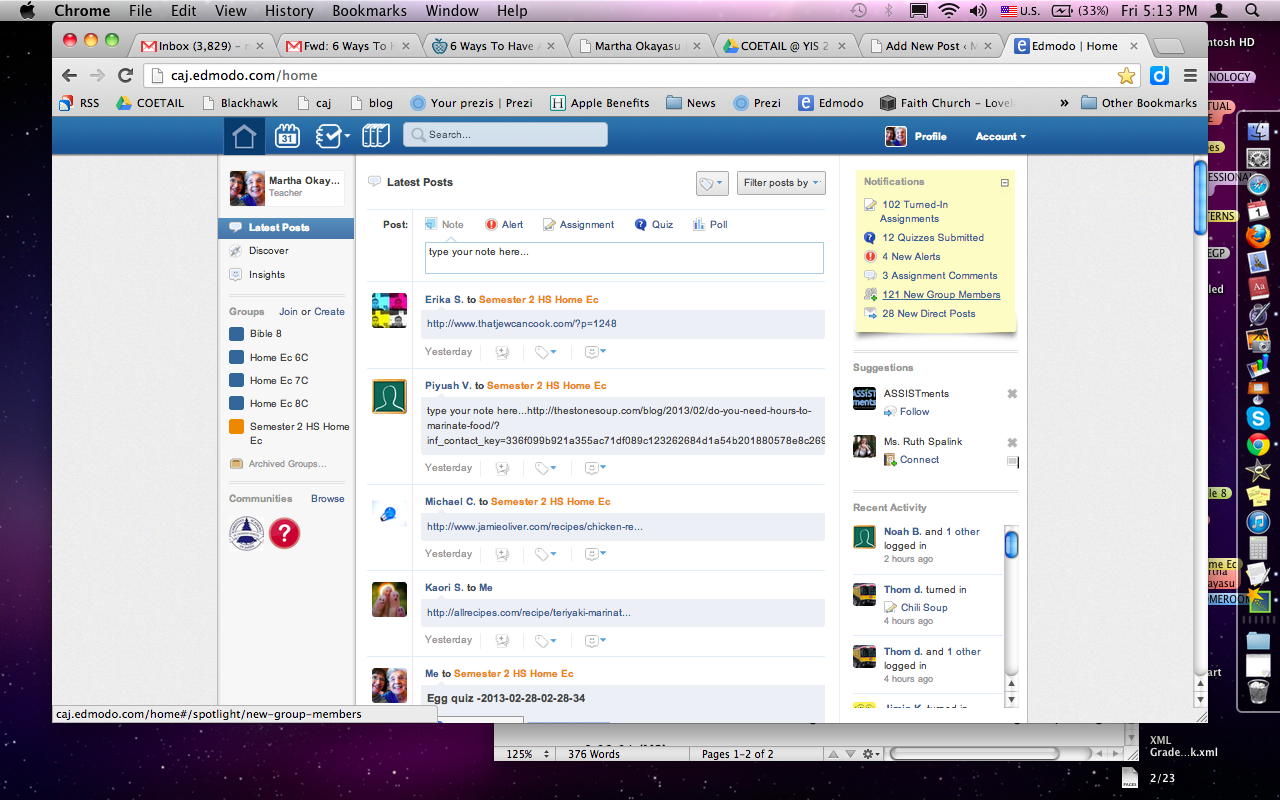Viewport: 1280px width, 800px height.
Task: Open thatjewcancook.com link in Erika's post
Action: (521, 324)
